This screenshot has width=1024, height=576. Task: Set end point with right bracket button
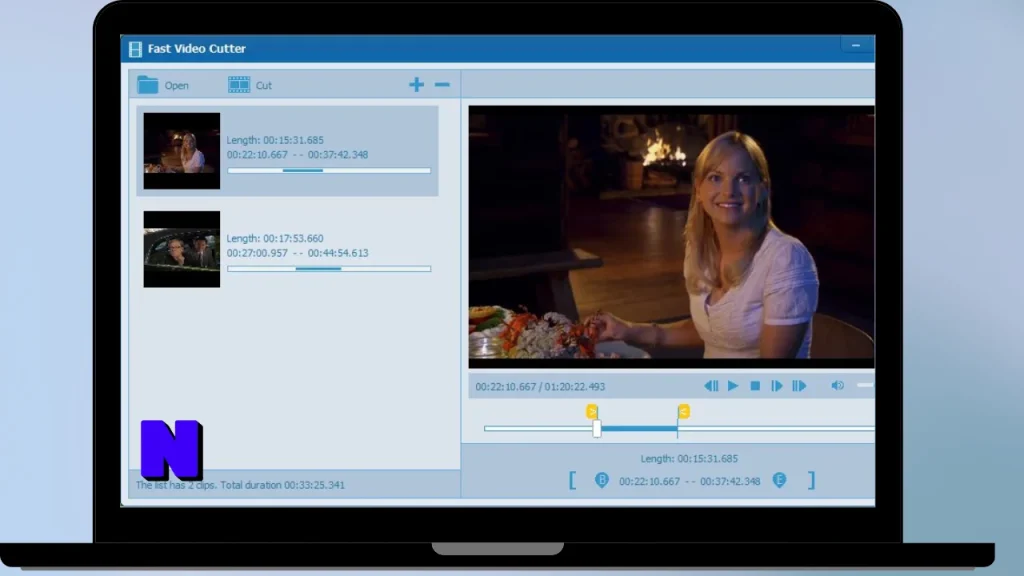811,481
